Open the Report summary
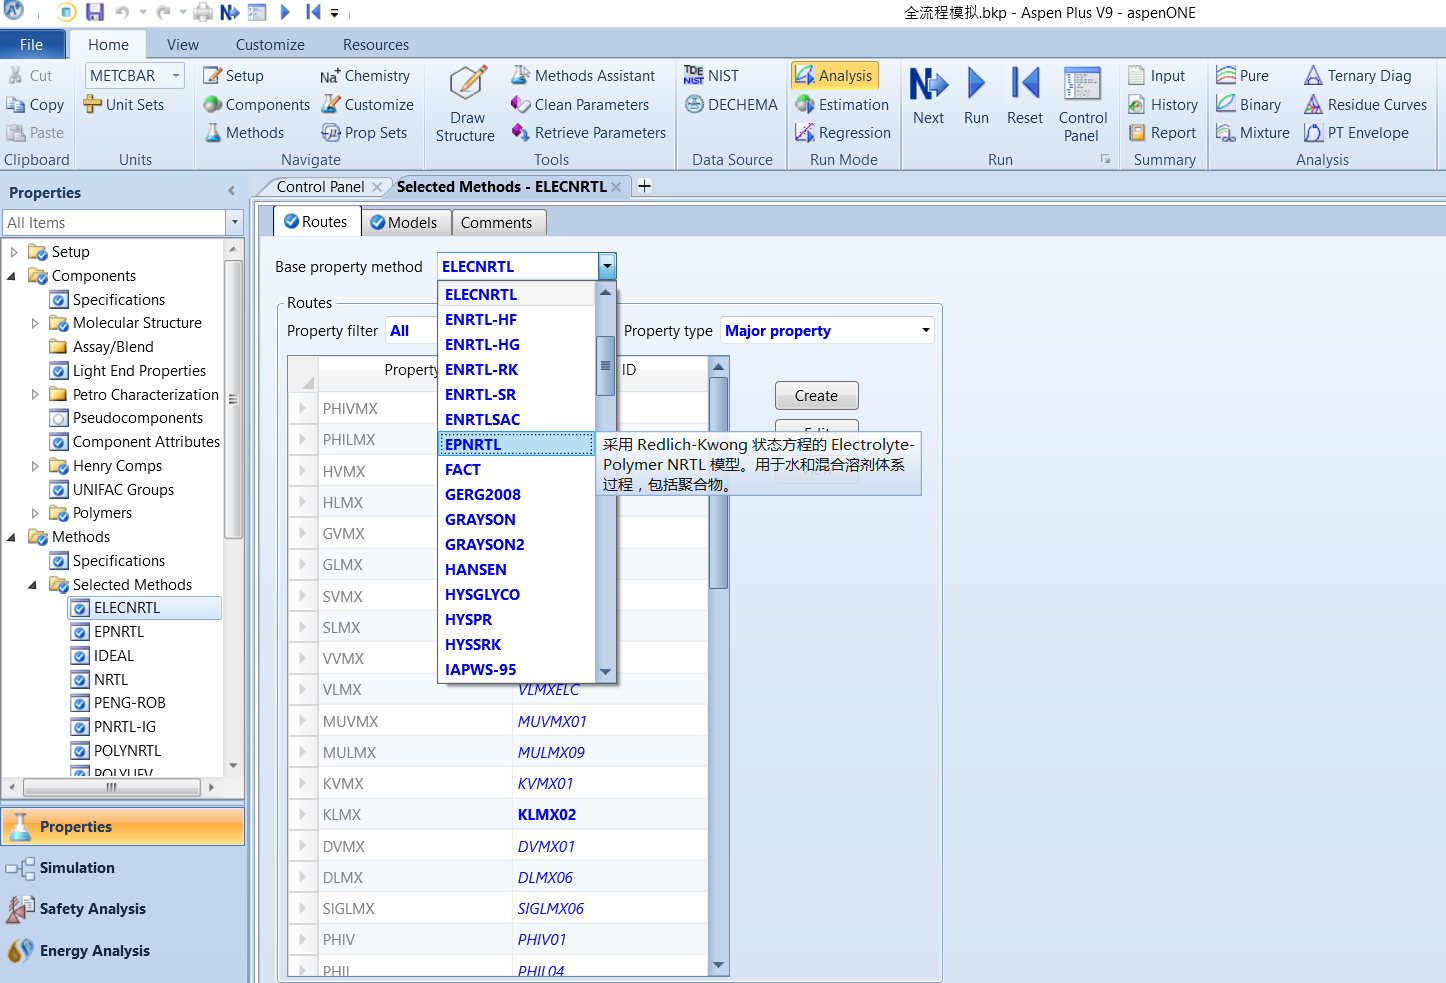This screenshot has height=983, width=1446. click(x=1162, y=132)
